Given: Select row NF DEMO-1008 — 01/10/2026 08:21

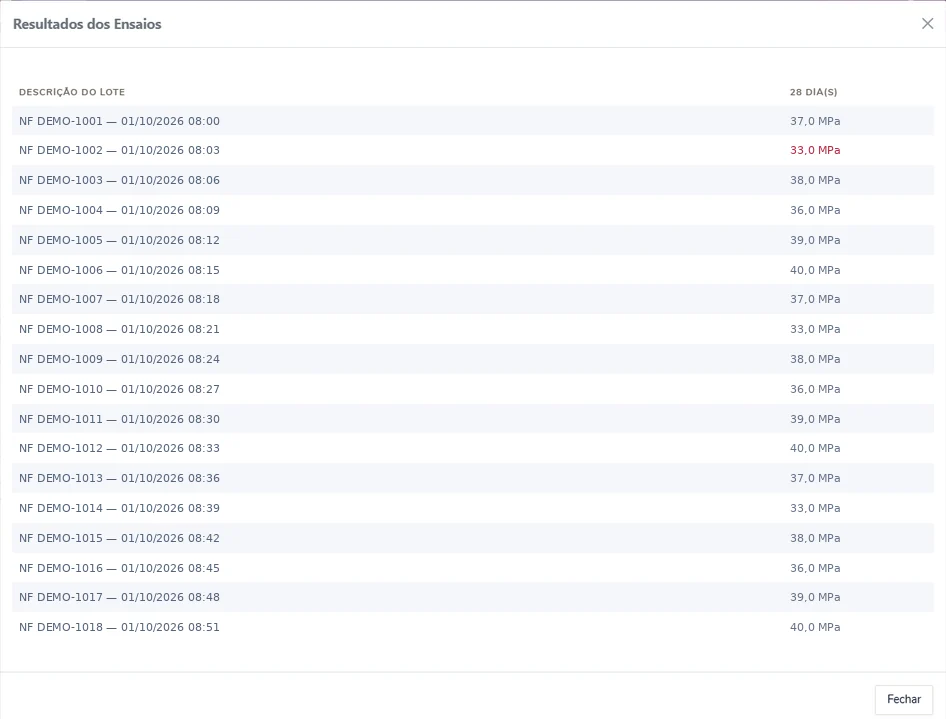Looking at the screenshot, I should (x=473, y=329).
